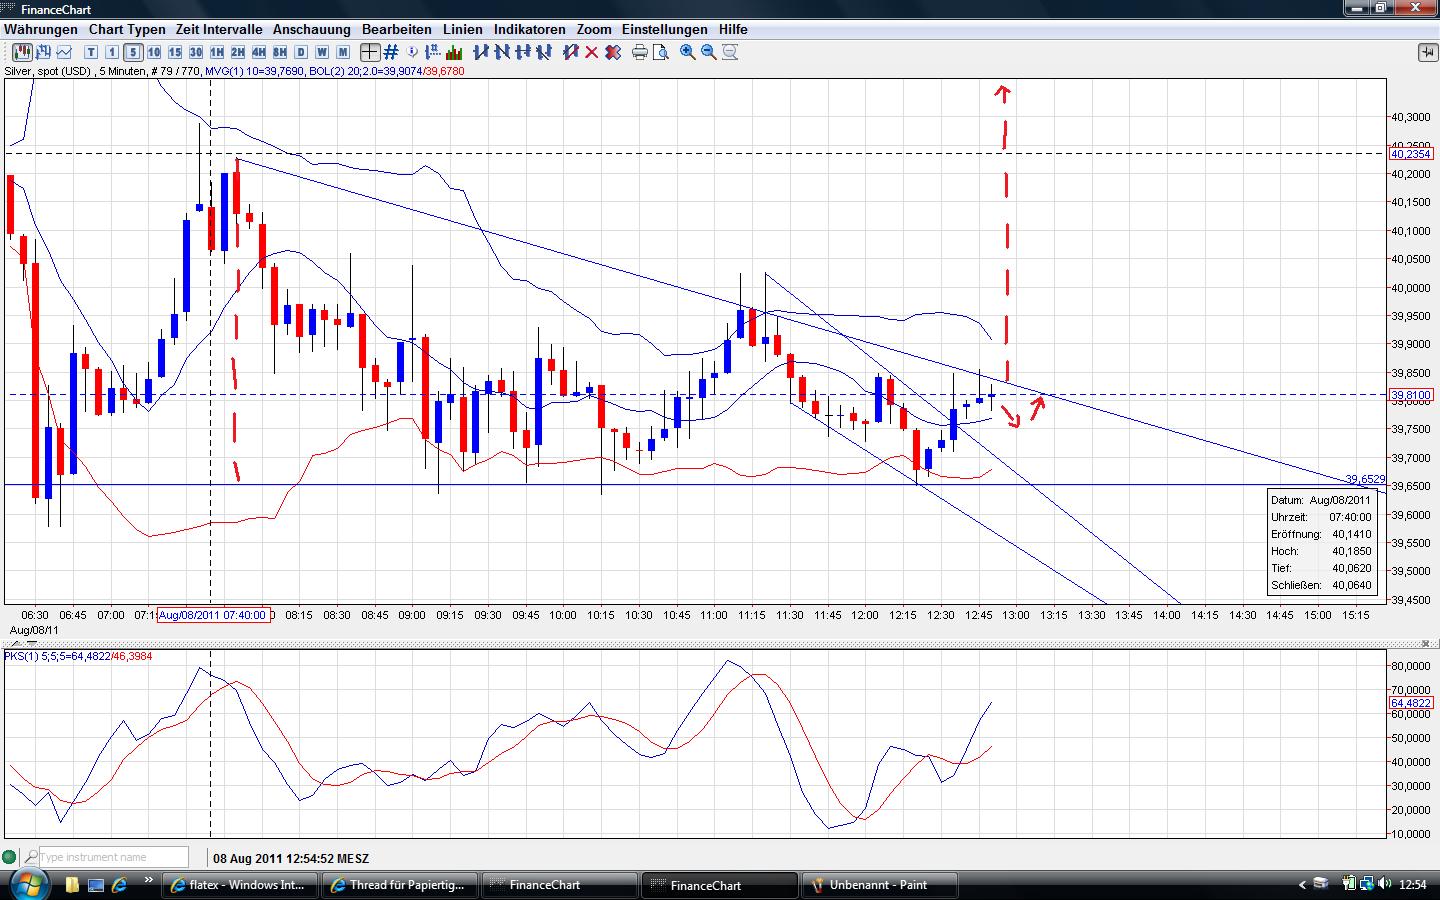Select the 1-minute interval button
The height and width of the screenshot is (900, 1440).
pos(112,52)
